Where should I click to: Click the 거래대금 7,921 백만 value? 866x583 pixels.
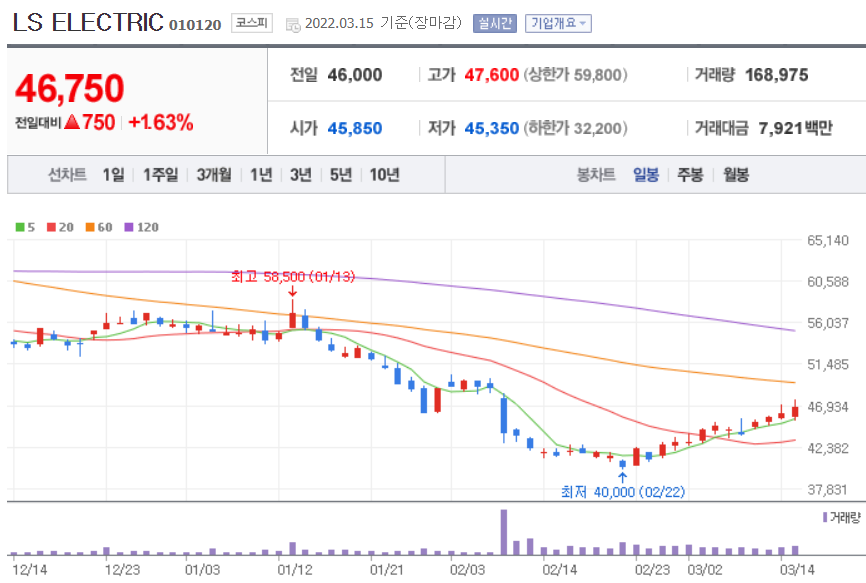pos(795,128)
